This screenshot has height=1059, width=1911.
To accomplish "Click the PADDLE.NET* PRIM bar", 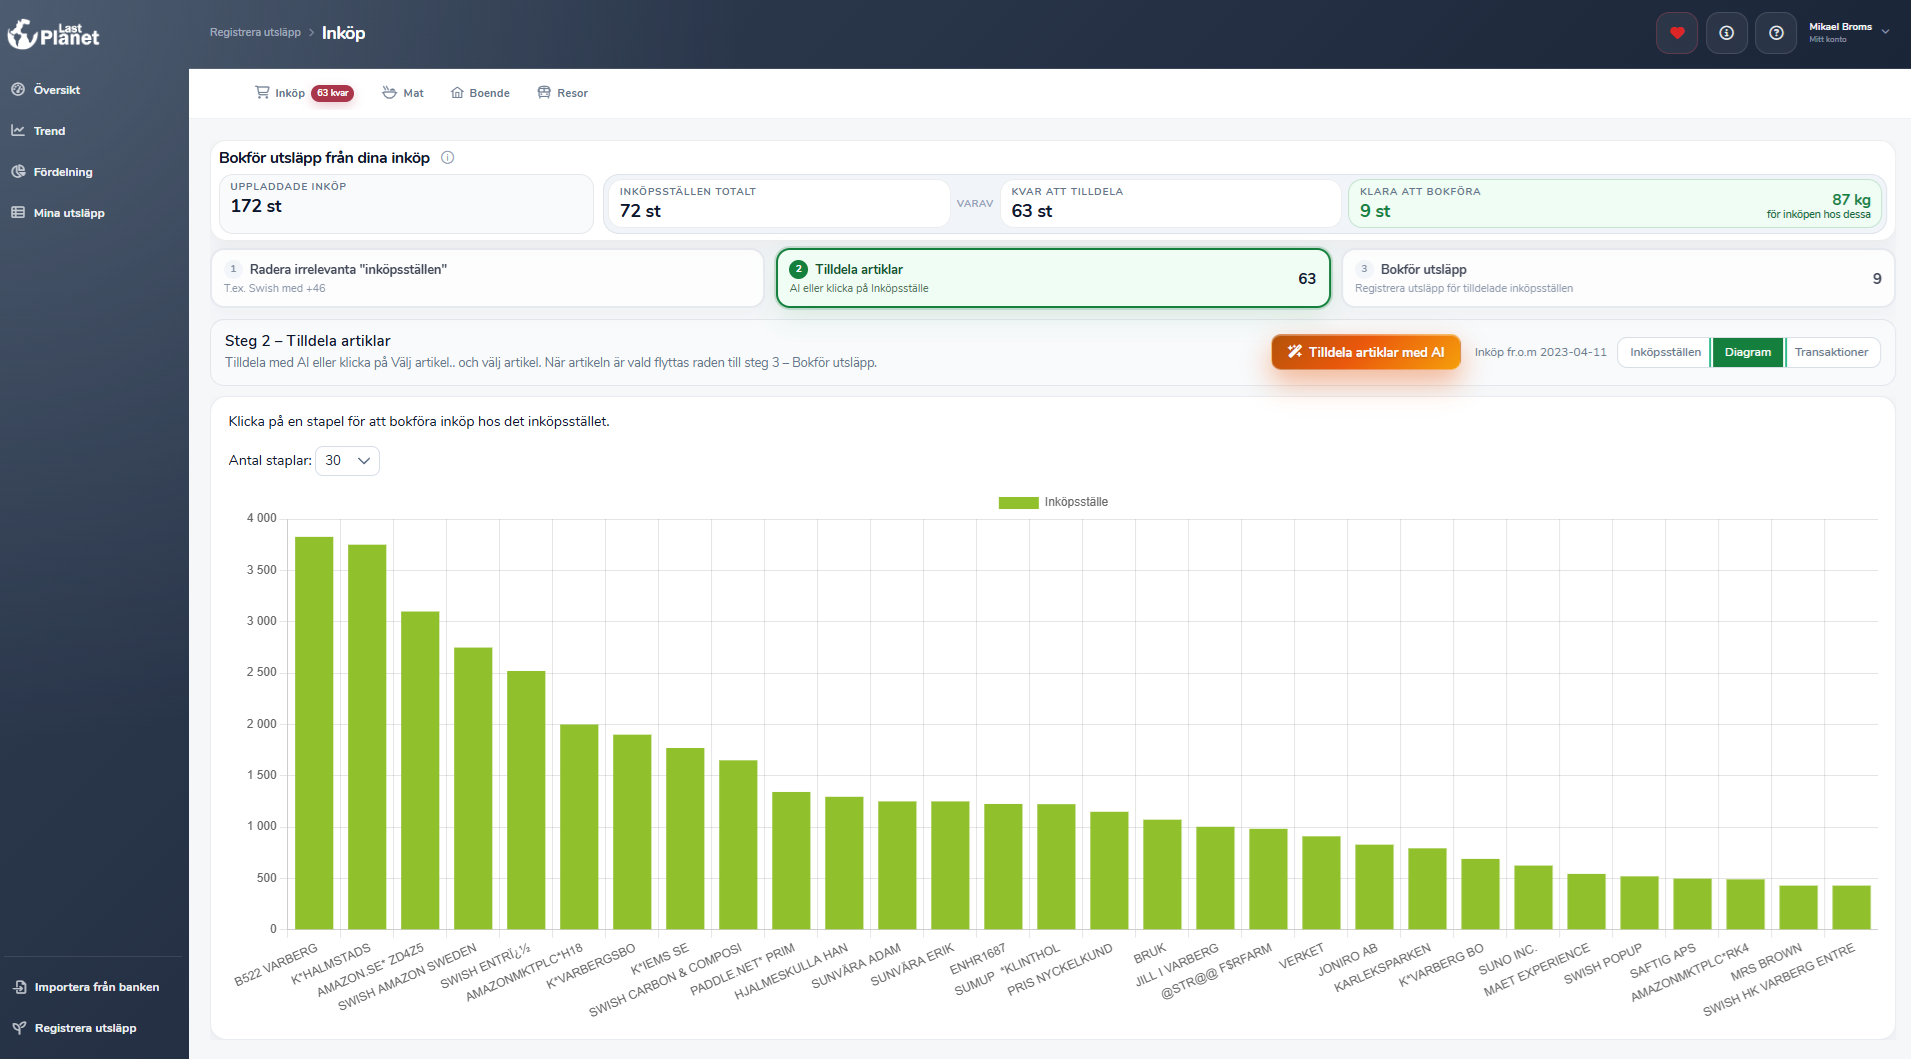I will [791, 861].
